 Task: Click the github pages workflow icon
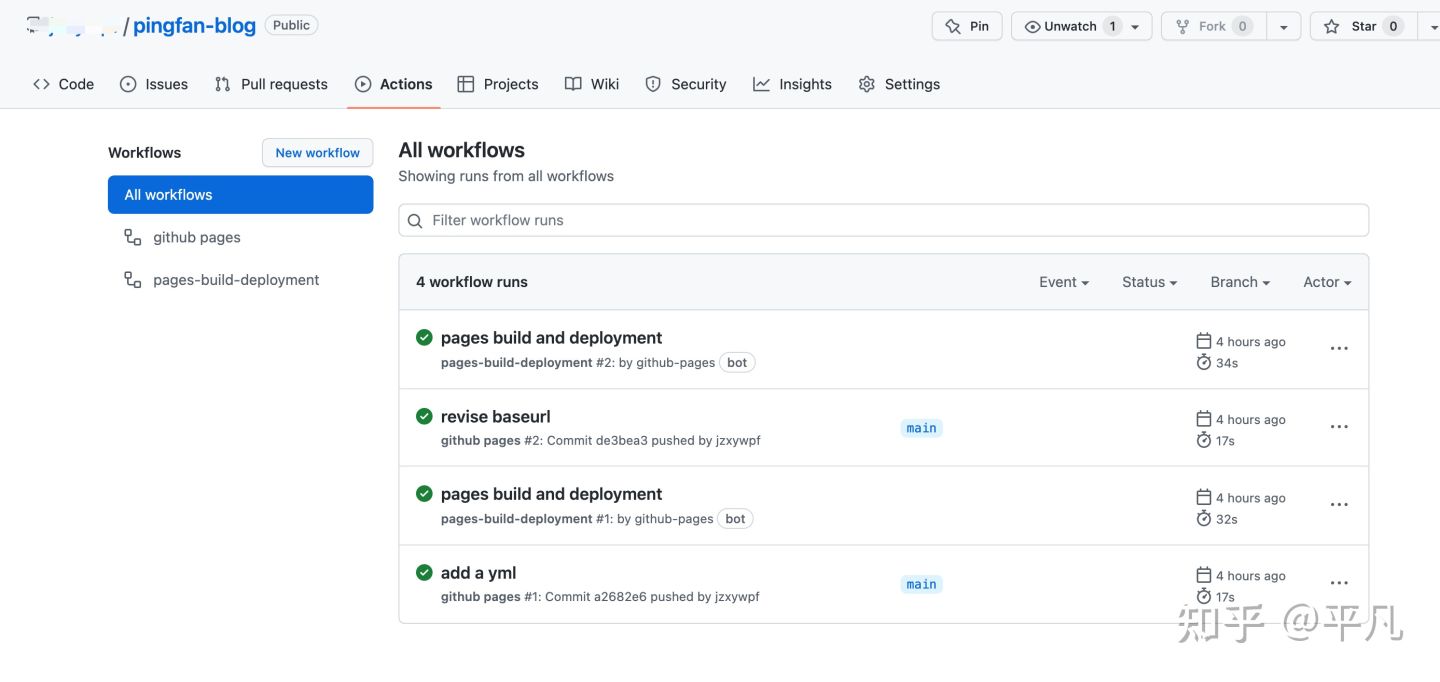(132, 237)
